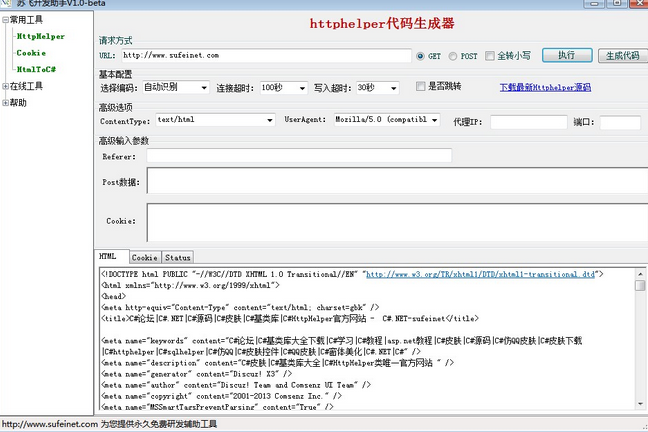Toggle the 是否跳转 checkbox
This screenshot has width=648, height=432.
click(420, 86)
